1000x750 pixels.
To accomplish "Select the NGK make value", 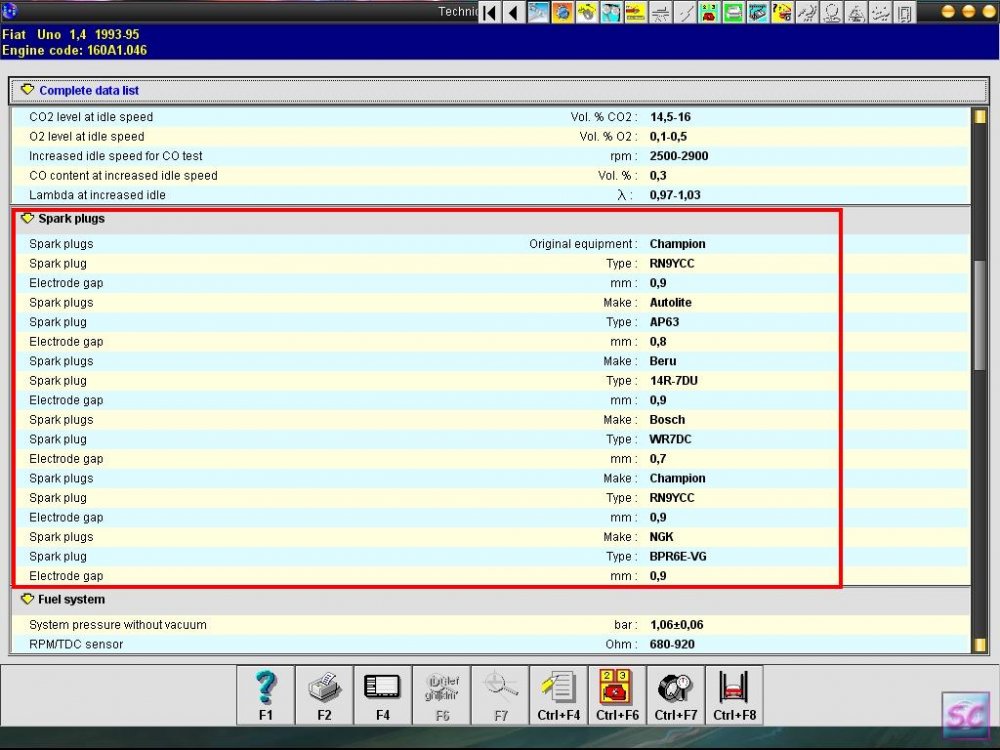I will [661, 537].
